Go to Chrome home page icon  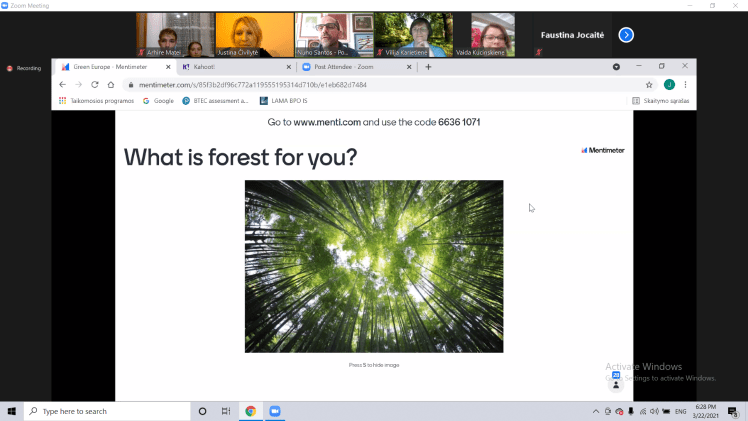(x=112, y=85)
